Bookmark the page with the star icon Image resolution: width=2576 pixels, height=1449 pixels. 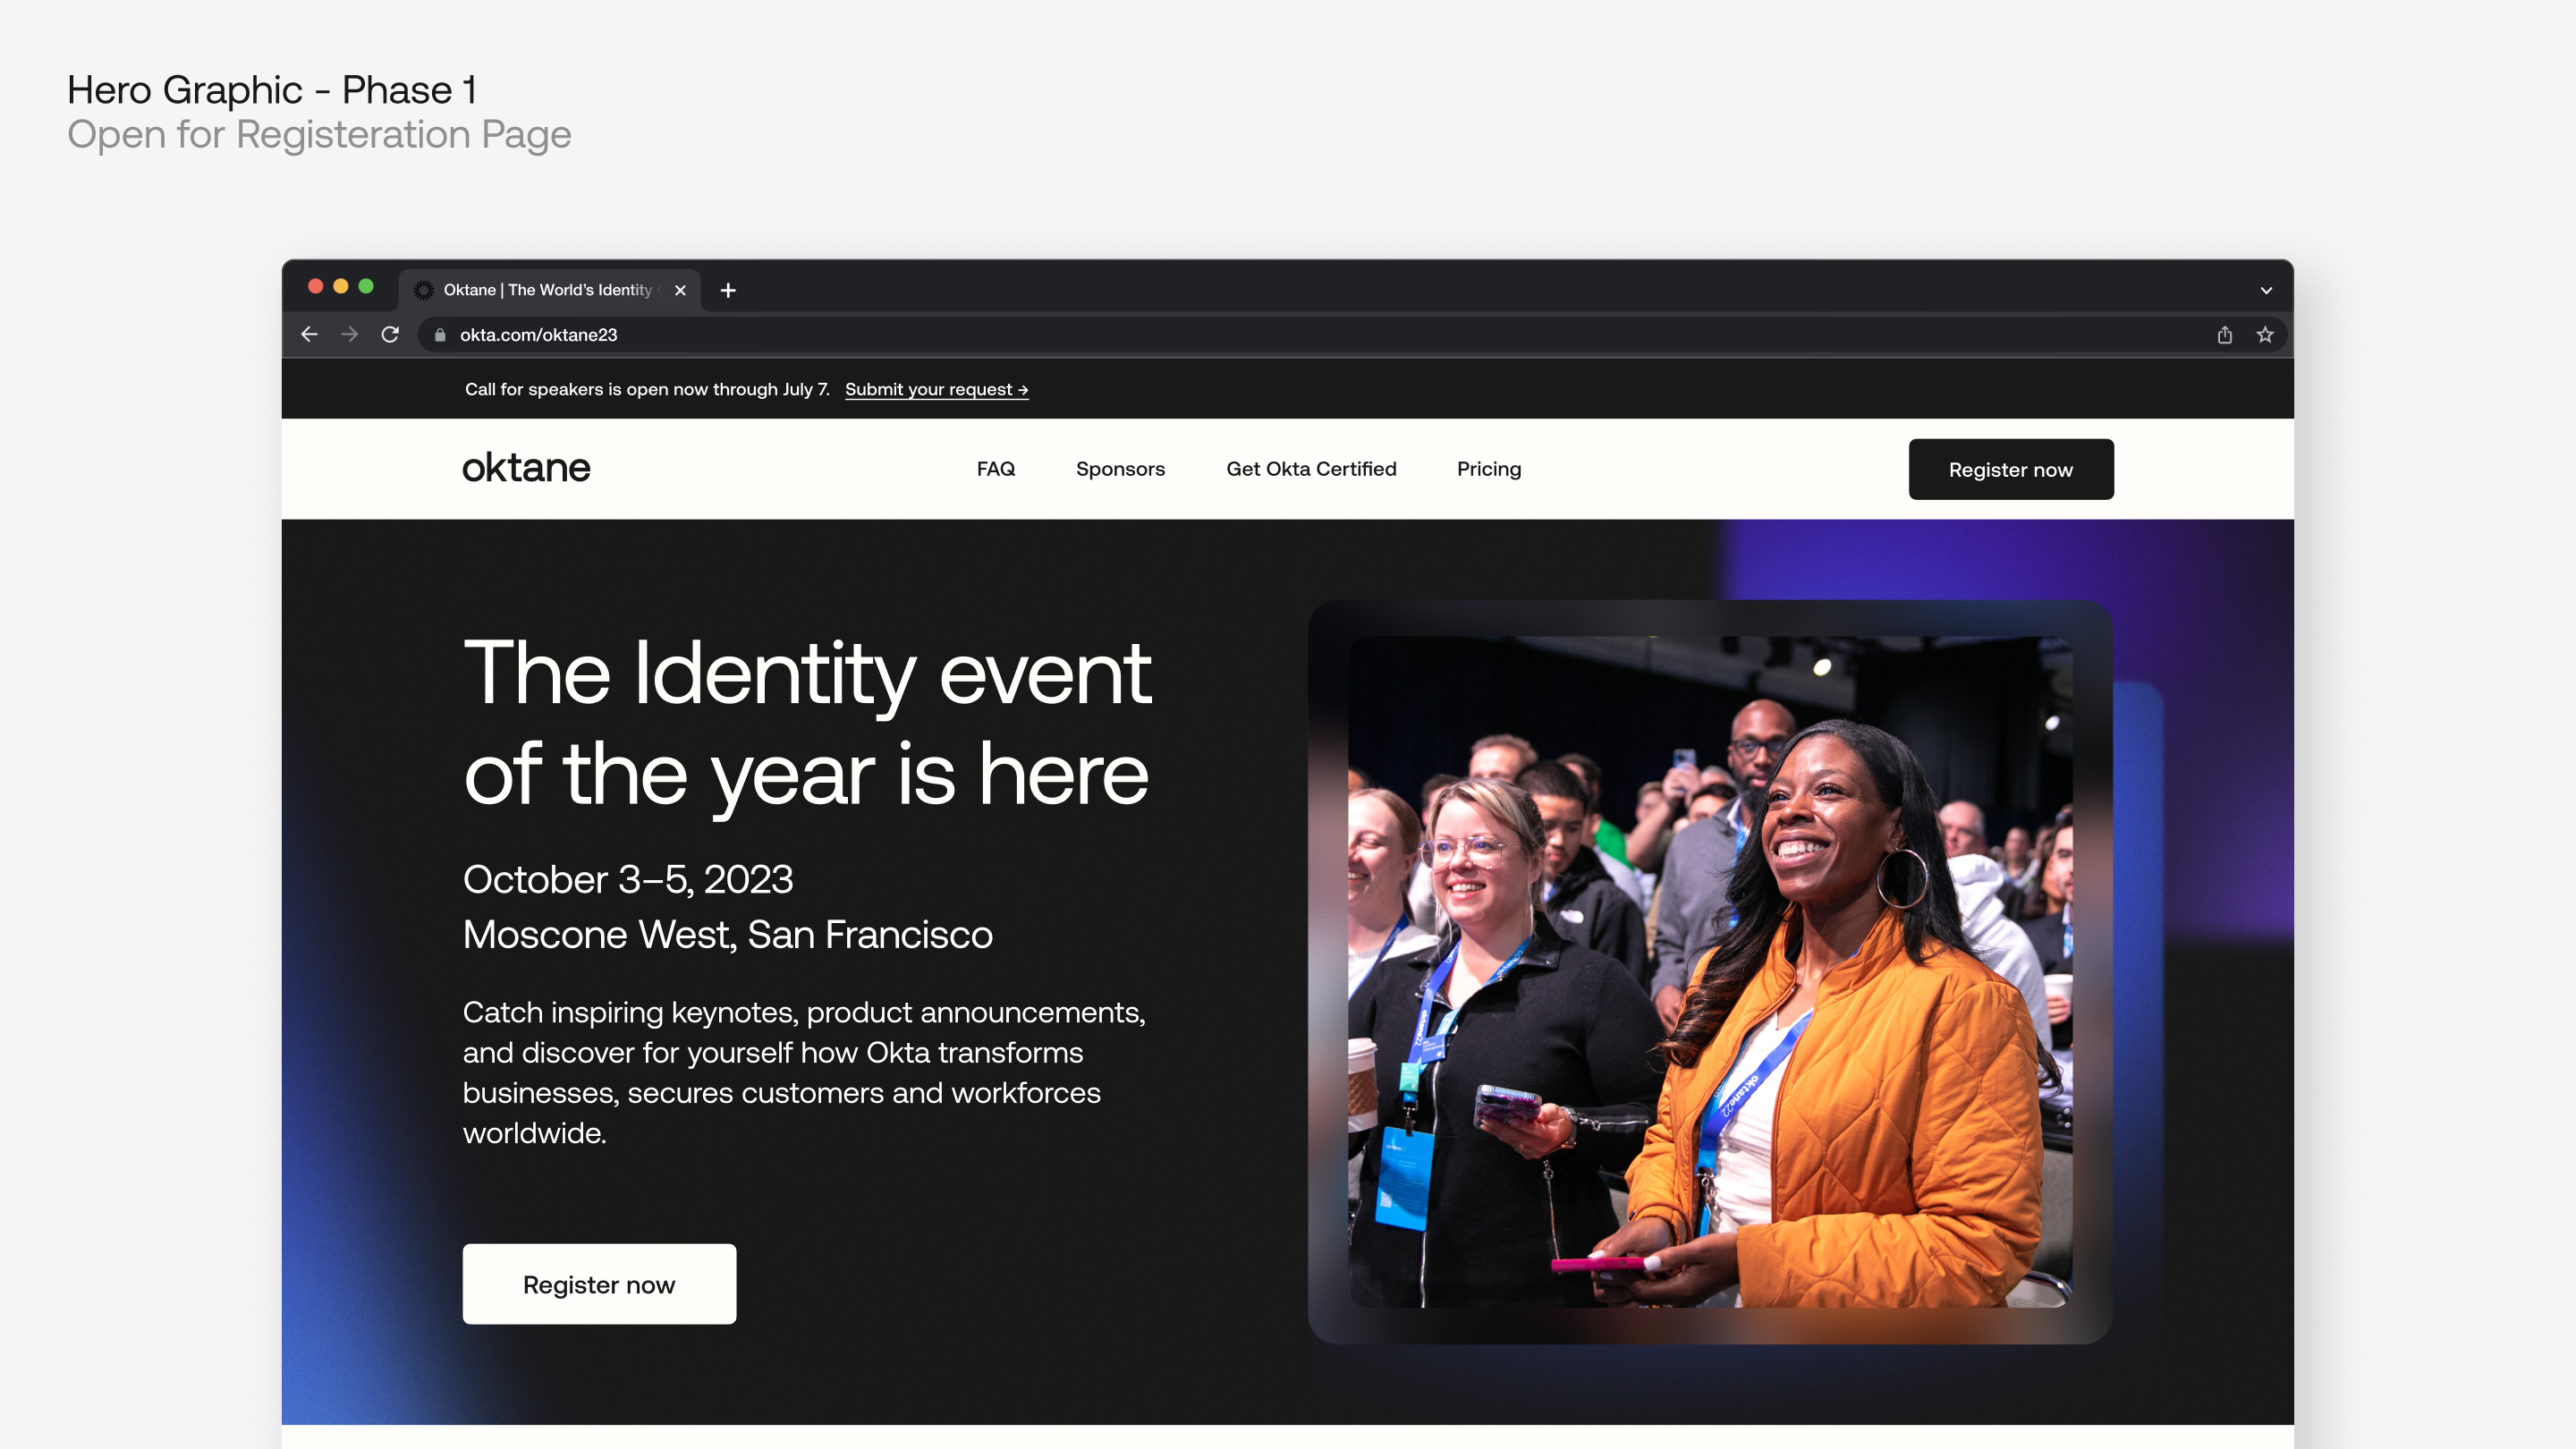pos(2265,335)
